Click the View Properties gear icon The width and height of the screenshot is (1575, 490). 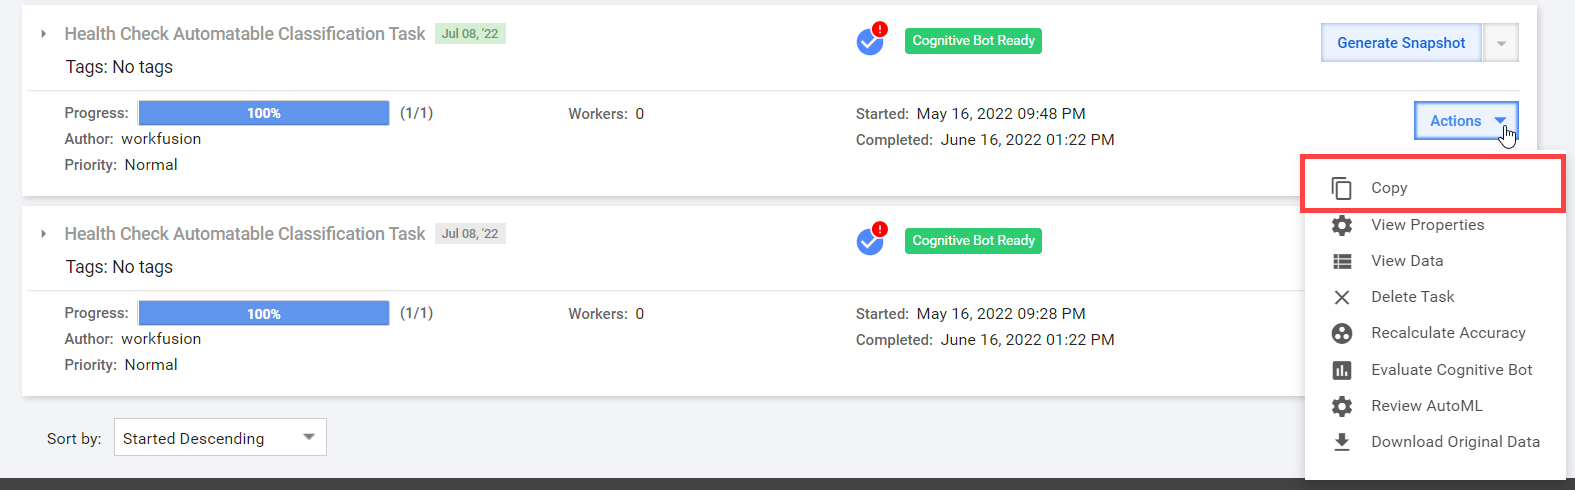pyautogui.click(x=1342, y=225)
